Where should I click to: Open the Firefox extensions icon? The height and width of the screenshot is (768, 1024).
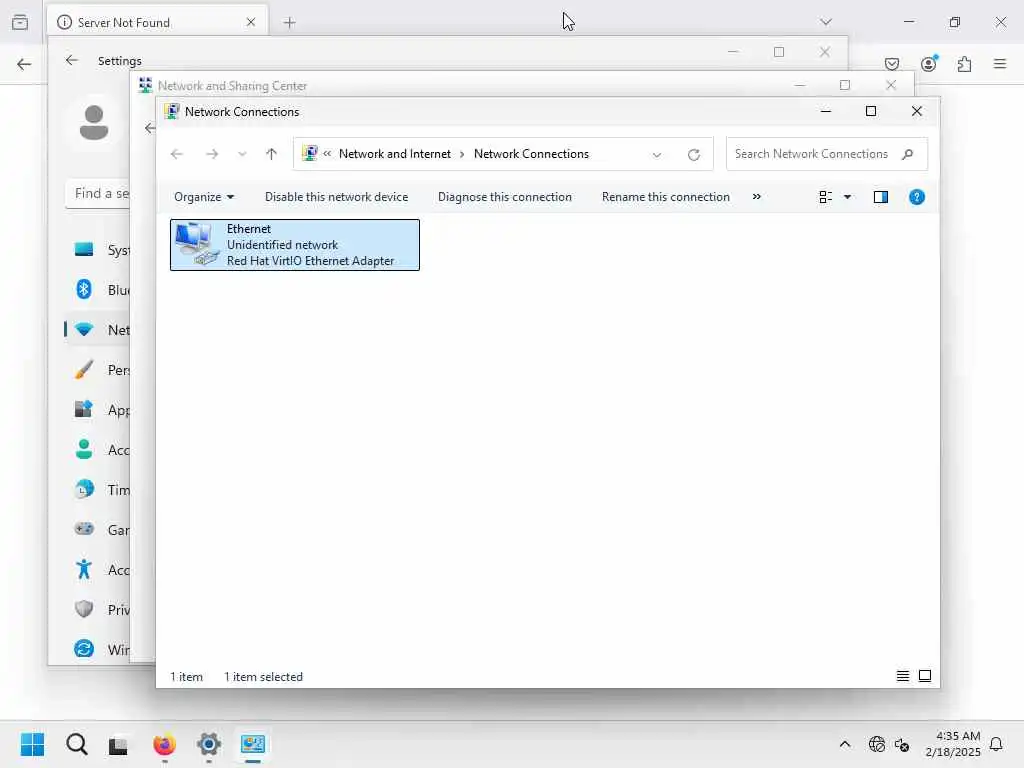pyautogui.click(x=964, y=64)
